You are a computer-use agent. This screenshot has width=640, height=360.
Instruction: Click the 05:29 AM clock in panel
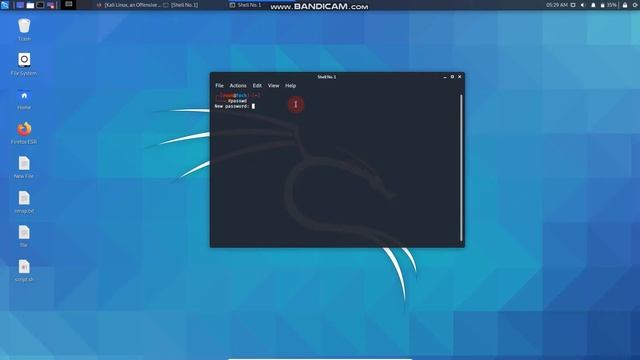coord(557,5)
